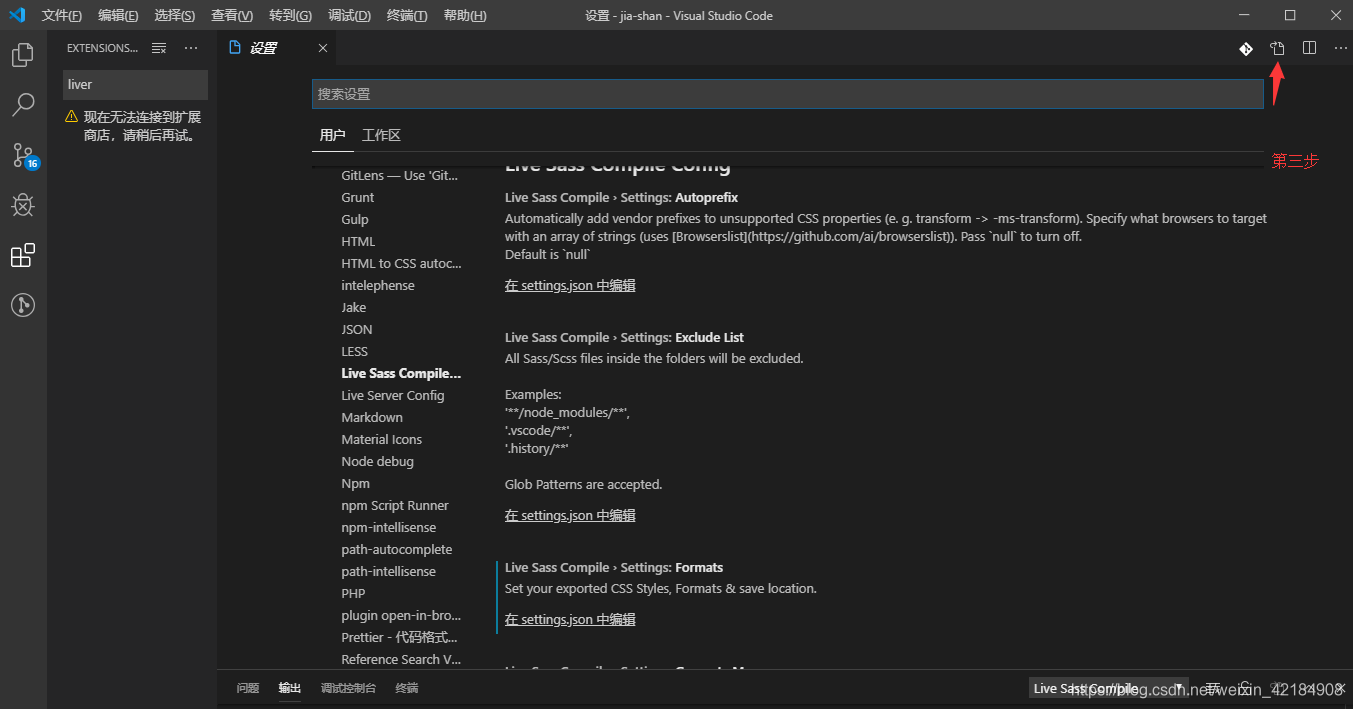
Task: Select plugin open-in-bro... in settings tree
Action: [400, 615]
